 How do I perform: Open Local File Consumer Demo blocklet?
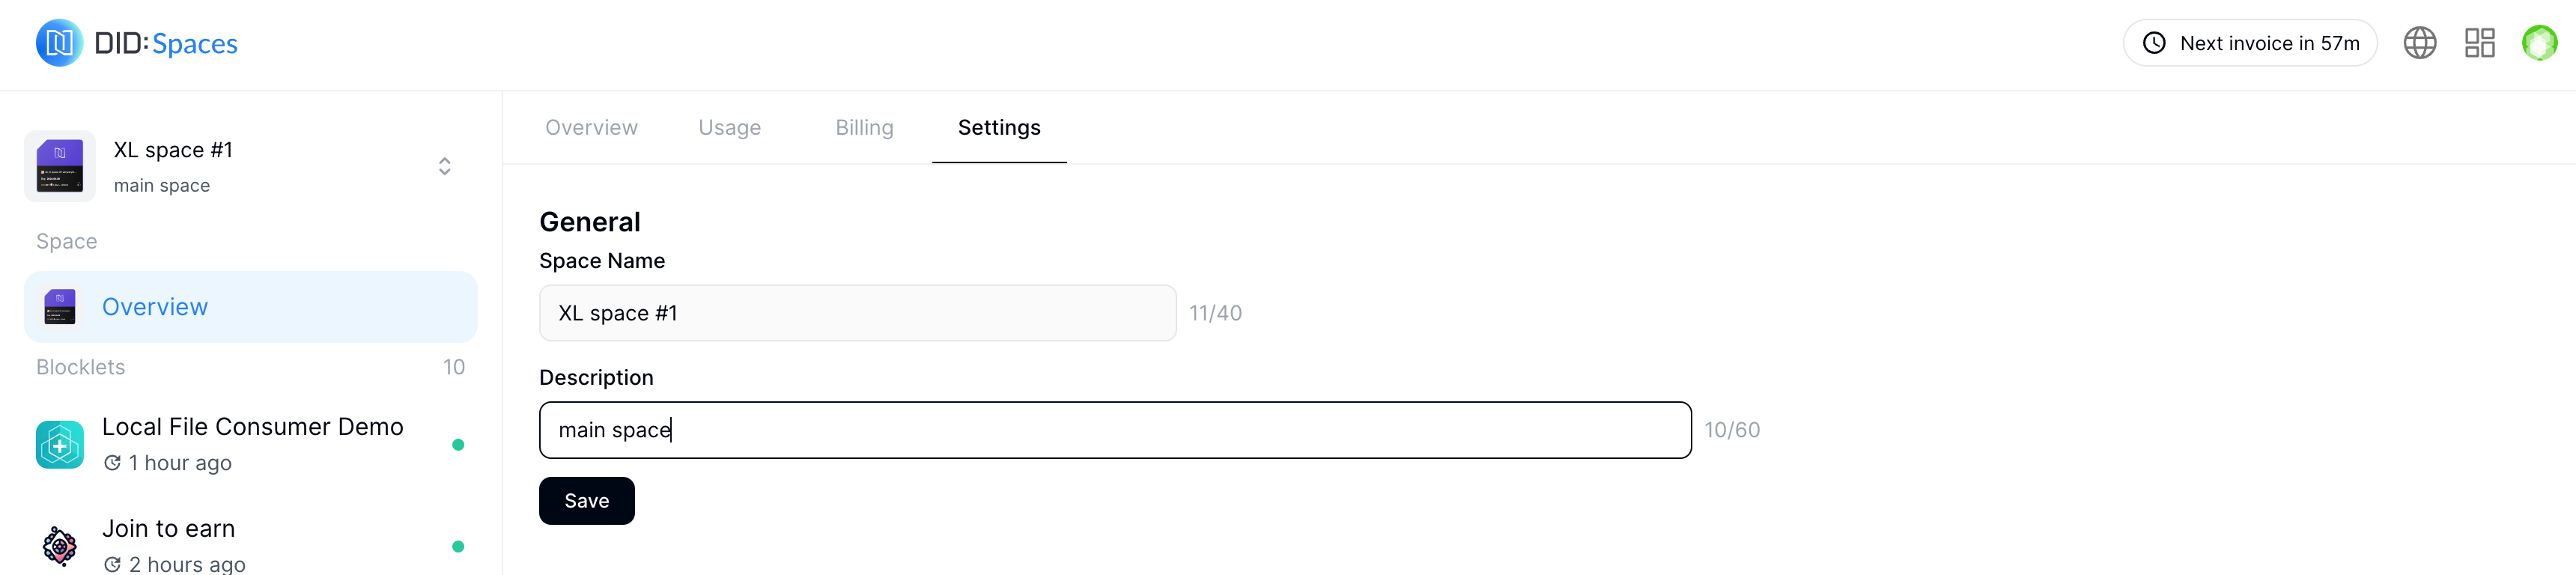click(252, 428)
